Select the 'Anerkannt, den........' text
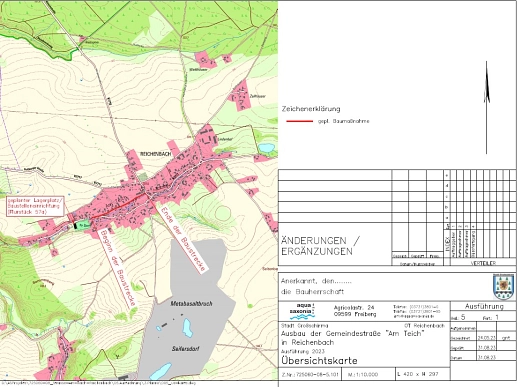This screenshot has height=387, width=522. point(316,281)
